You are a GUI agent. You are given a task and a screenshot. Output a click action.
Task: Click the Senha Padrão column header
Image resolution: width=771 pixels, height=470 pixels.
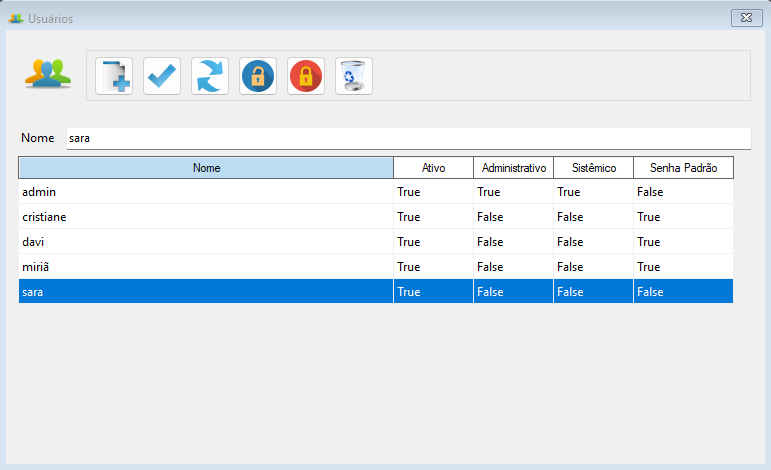(x=683, y=168)
